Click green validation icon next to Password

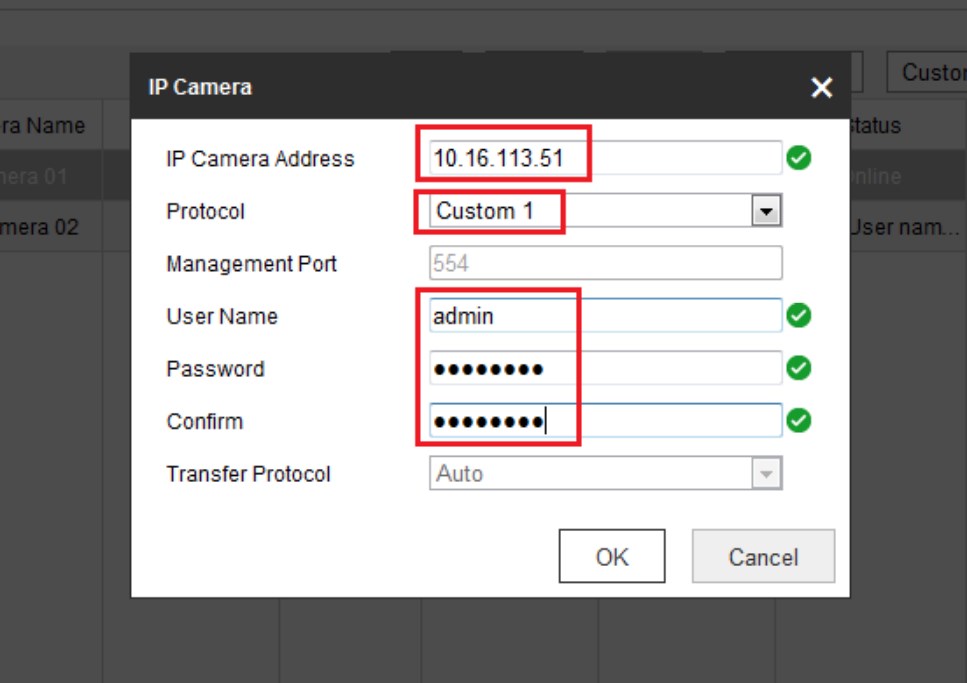pyautogui.click(x=798, y=369)
